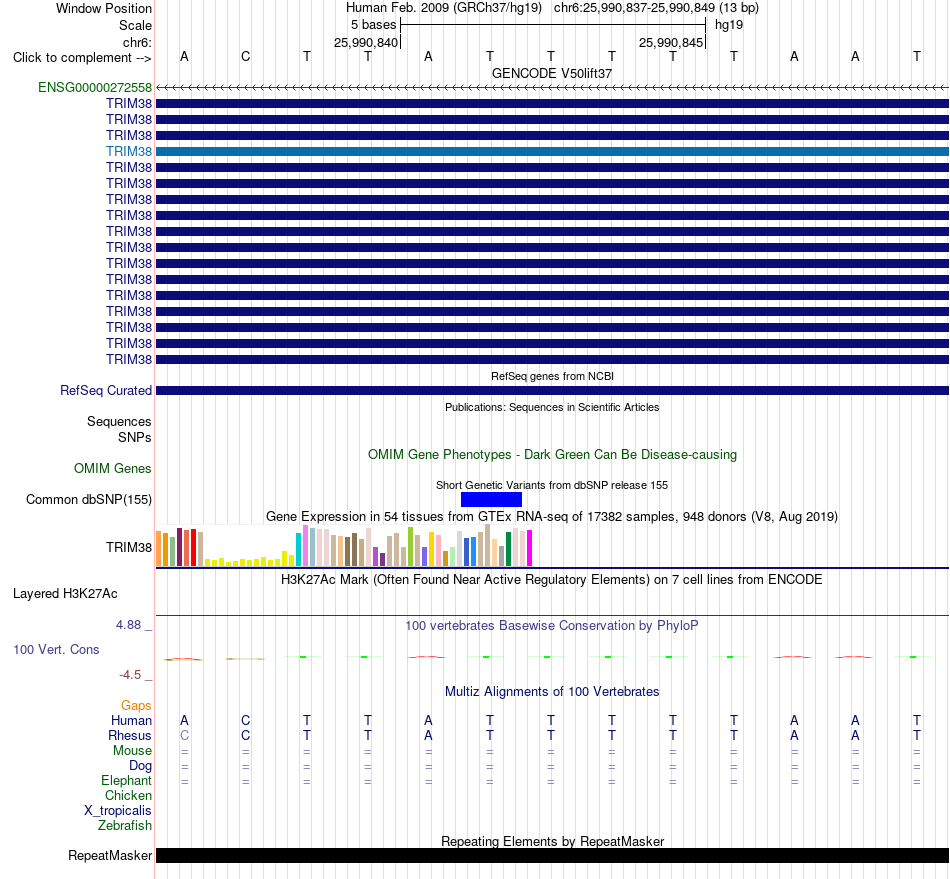Click the Scale label
Image resolution: width=950 pixels, height=879 pixels.
click(135, 25)
